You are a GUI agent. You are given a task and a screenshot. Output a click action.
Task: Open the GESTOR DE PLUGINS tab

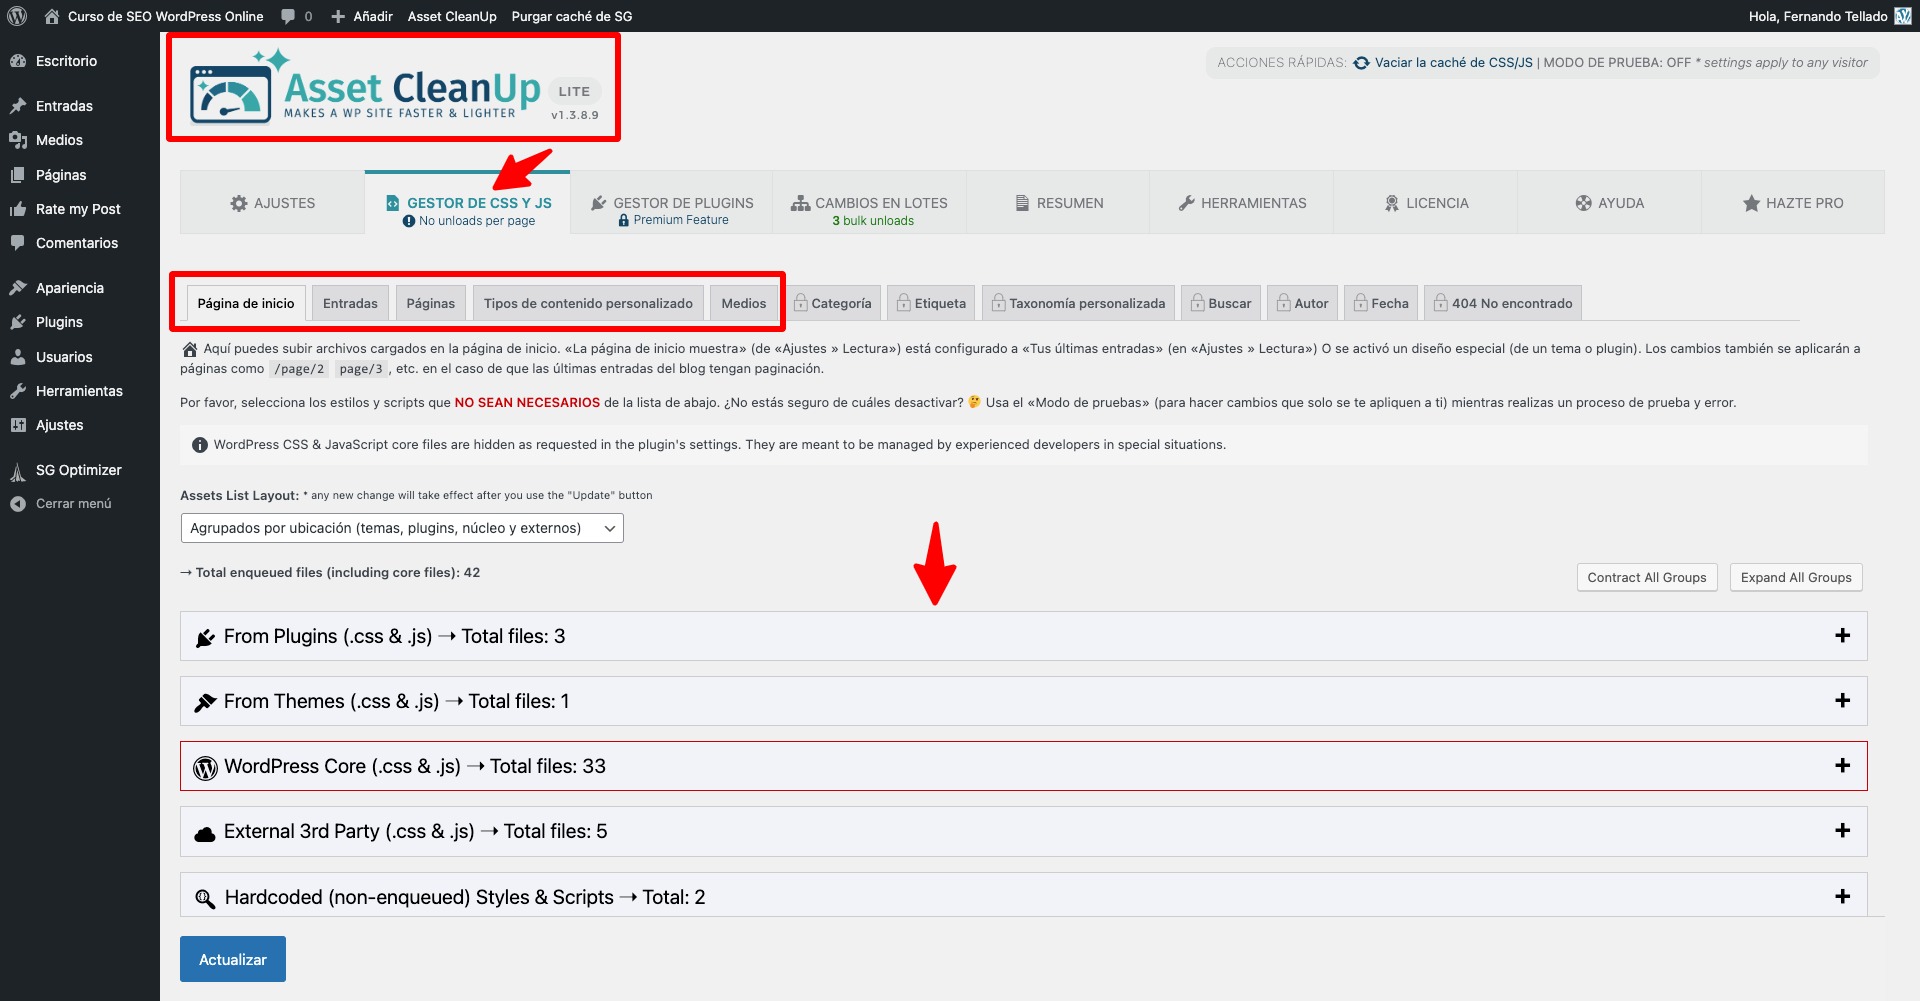click(672, 203)
